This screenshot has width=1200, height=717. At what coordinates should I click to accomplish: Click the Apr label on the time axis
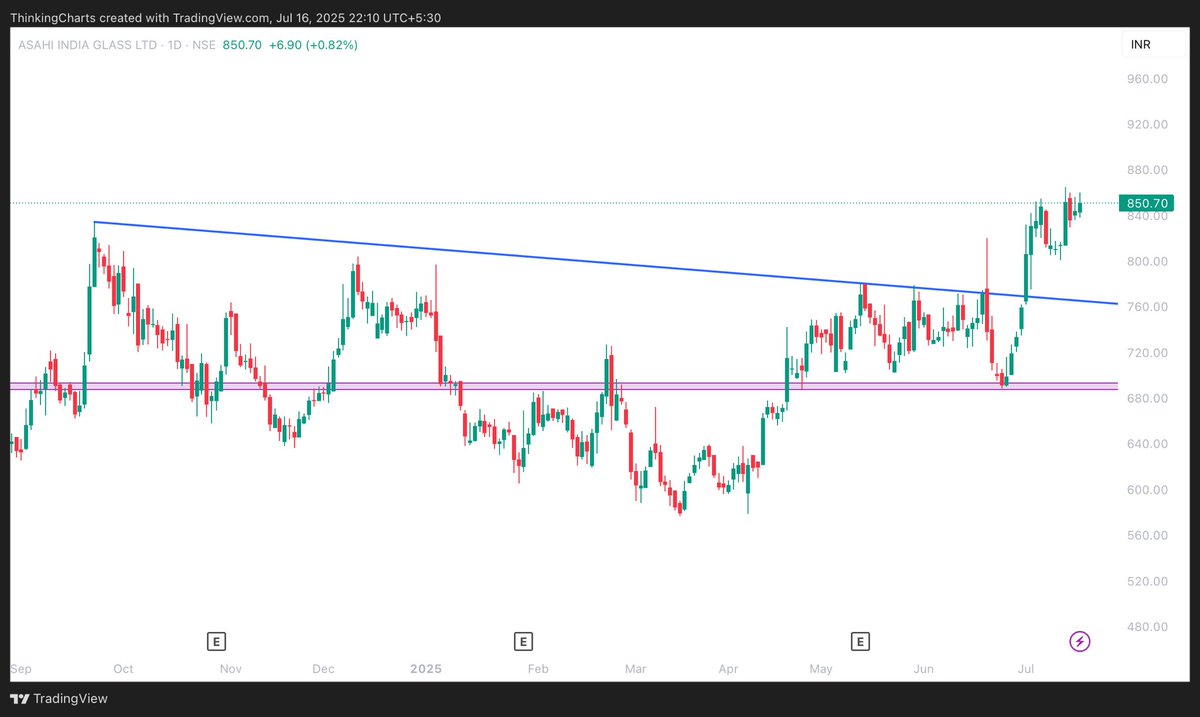click(x=728, y=669)
